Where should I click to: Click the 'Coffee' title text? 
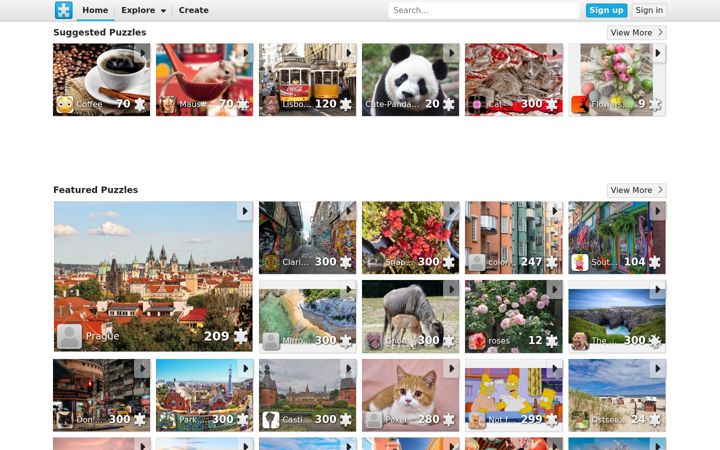89,104
